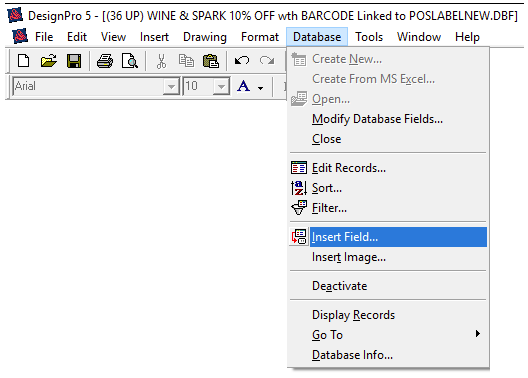
Task: Click the Filter funnel icon
Action: click(x=299, y=208)
